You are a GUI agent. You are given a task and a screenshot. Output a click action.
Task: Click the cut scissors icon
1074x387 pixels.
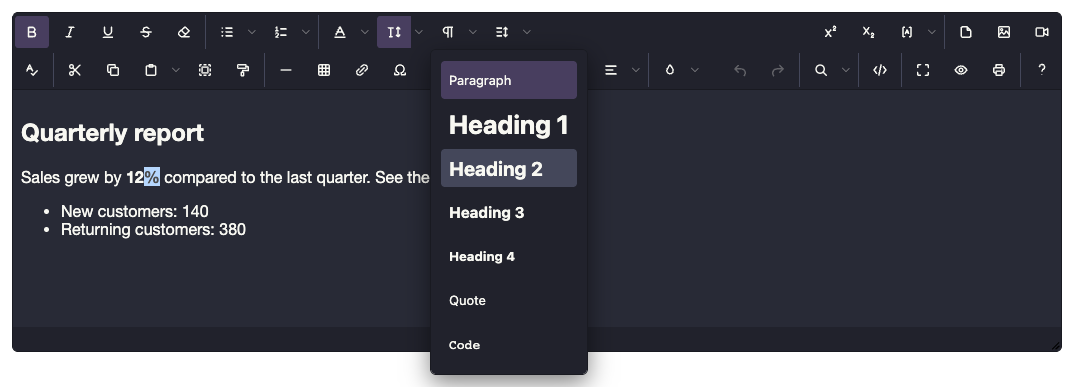75,70
